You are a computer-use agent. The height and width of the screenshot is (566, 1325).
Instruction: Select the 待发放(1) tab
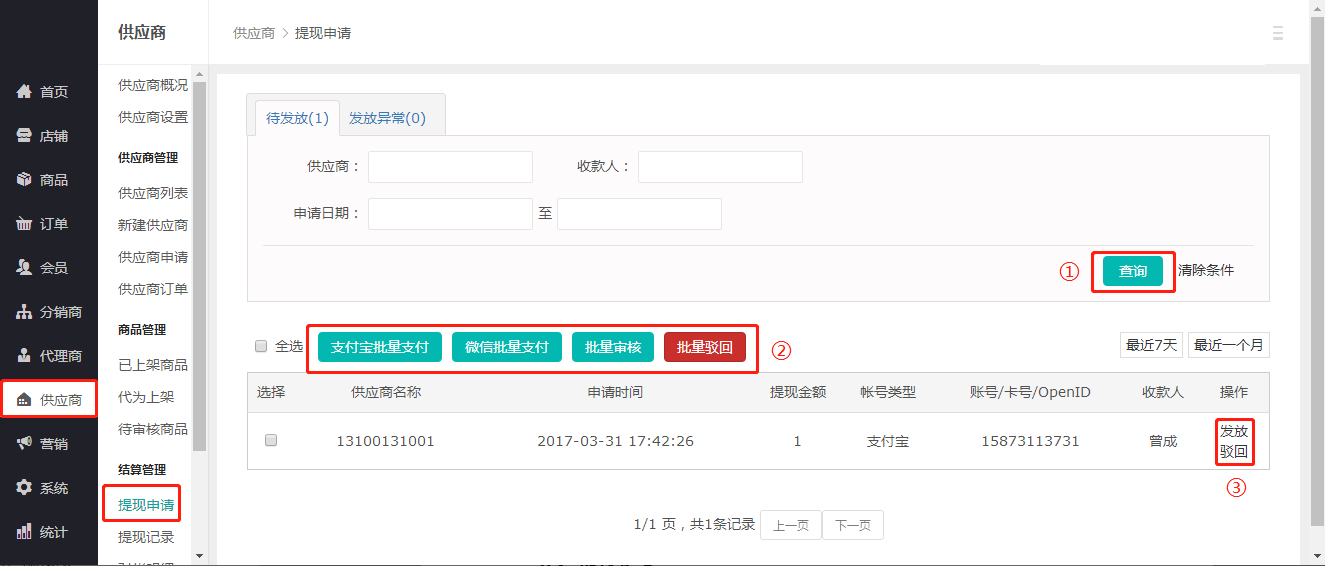(297, 118)
